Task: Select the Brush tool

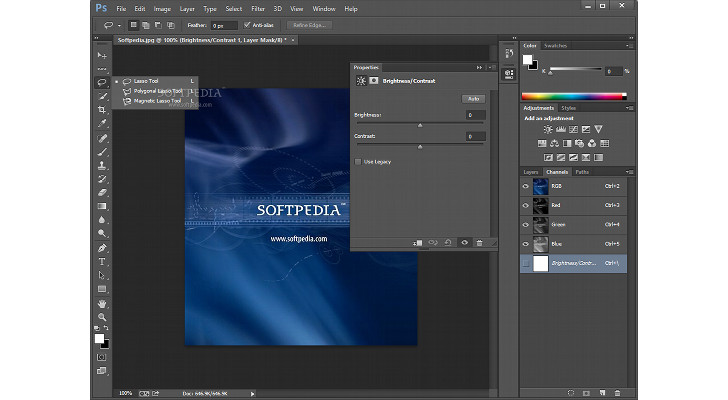Action: (x=102, y=152)
